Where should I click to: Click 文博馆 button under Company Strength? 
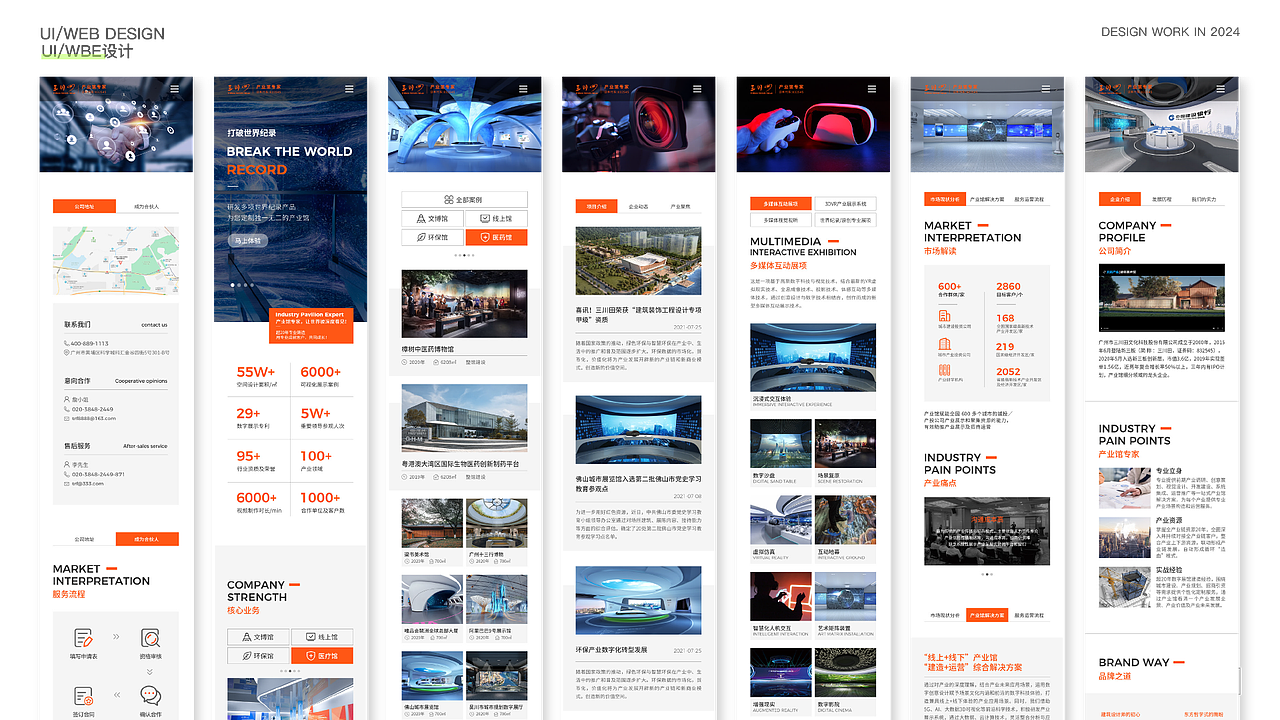(258, 636)
